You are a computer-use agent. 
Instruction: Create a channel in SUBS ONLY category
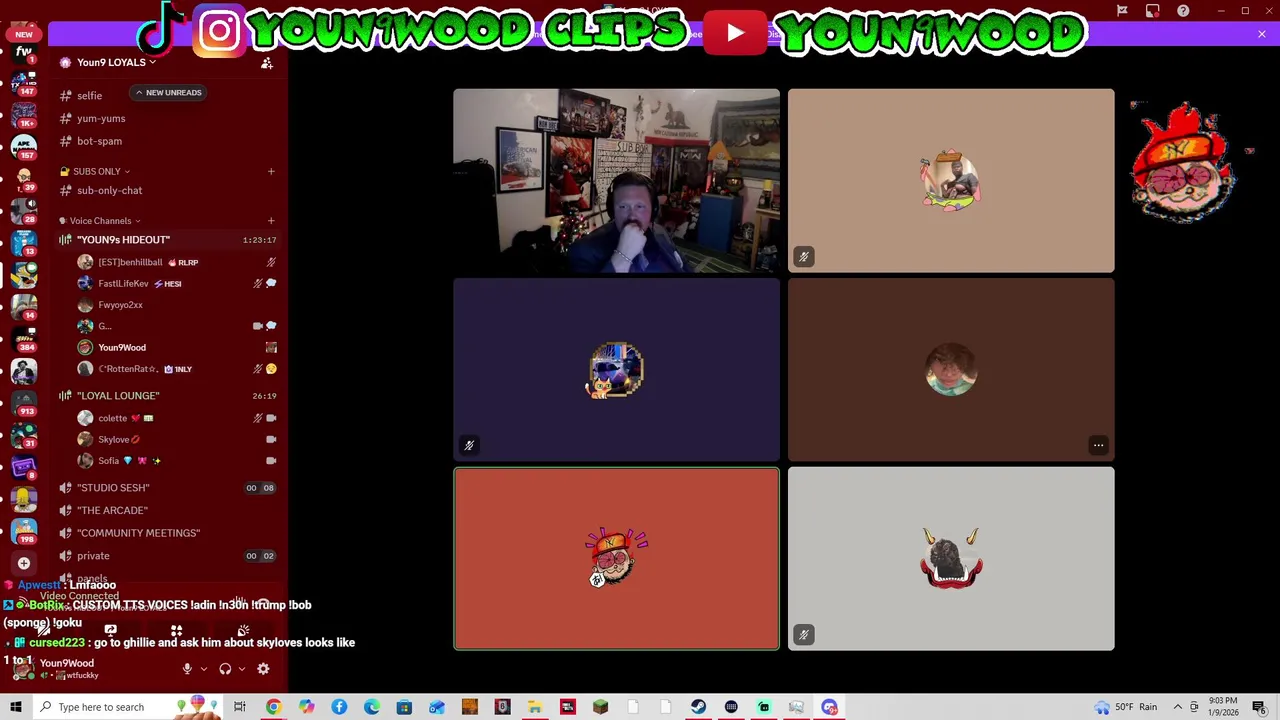point(271,171)
